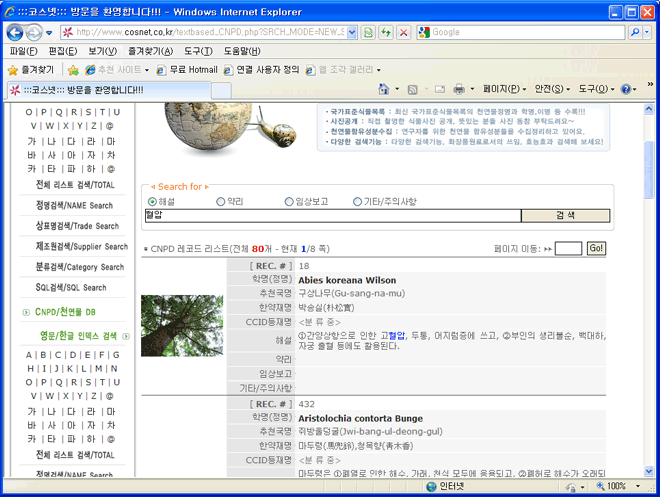Viewport: 660px width, 497px height.
Task: Click the RSS feeds icon
Action: point(412,89)
